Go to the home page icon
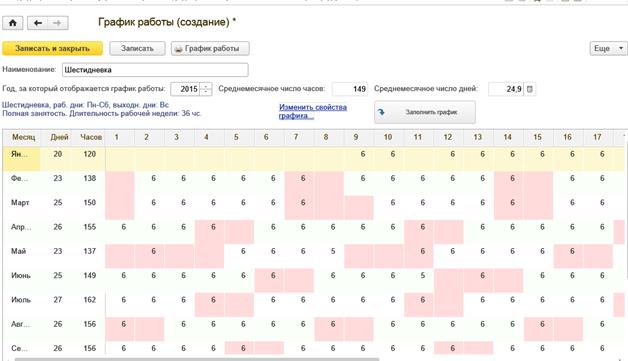Image resolution: width=628 pixels, height=361 pixels. point(12,23)
